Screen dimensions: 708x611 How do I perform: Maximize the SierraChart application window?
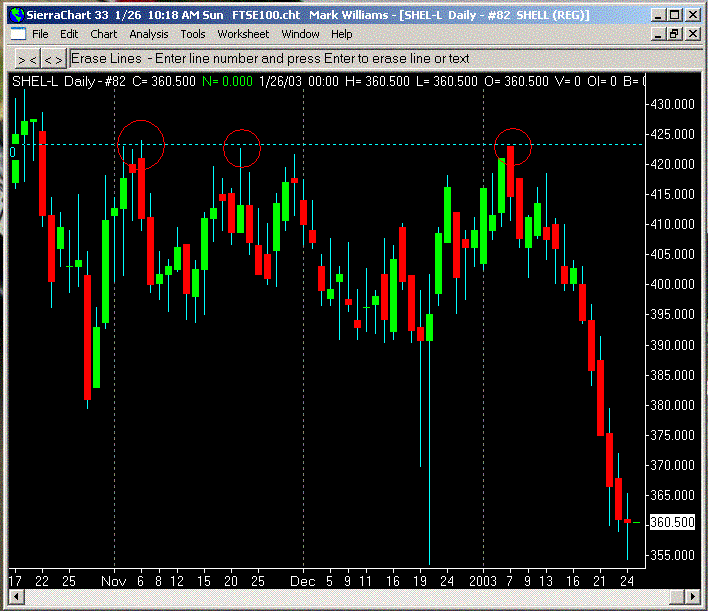click(x=674, y=15)
